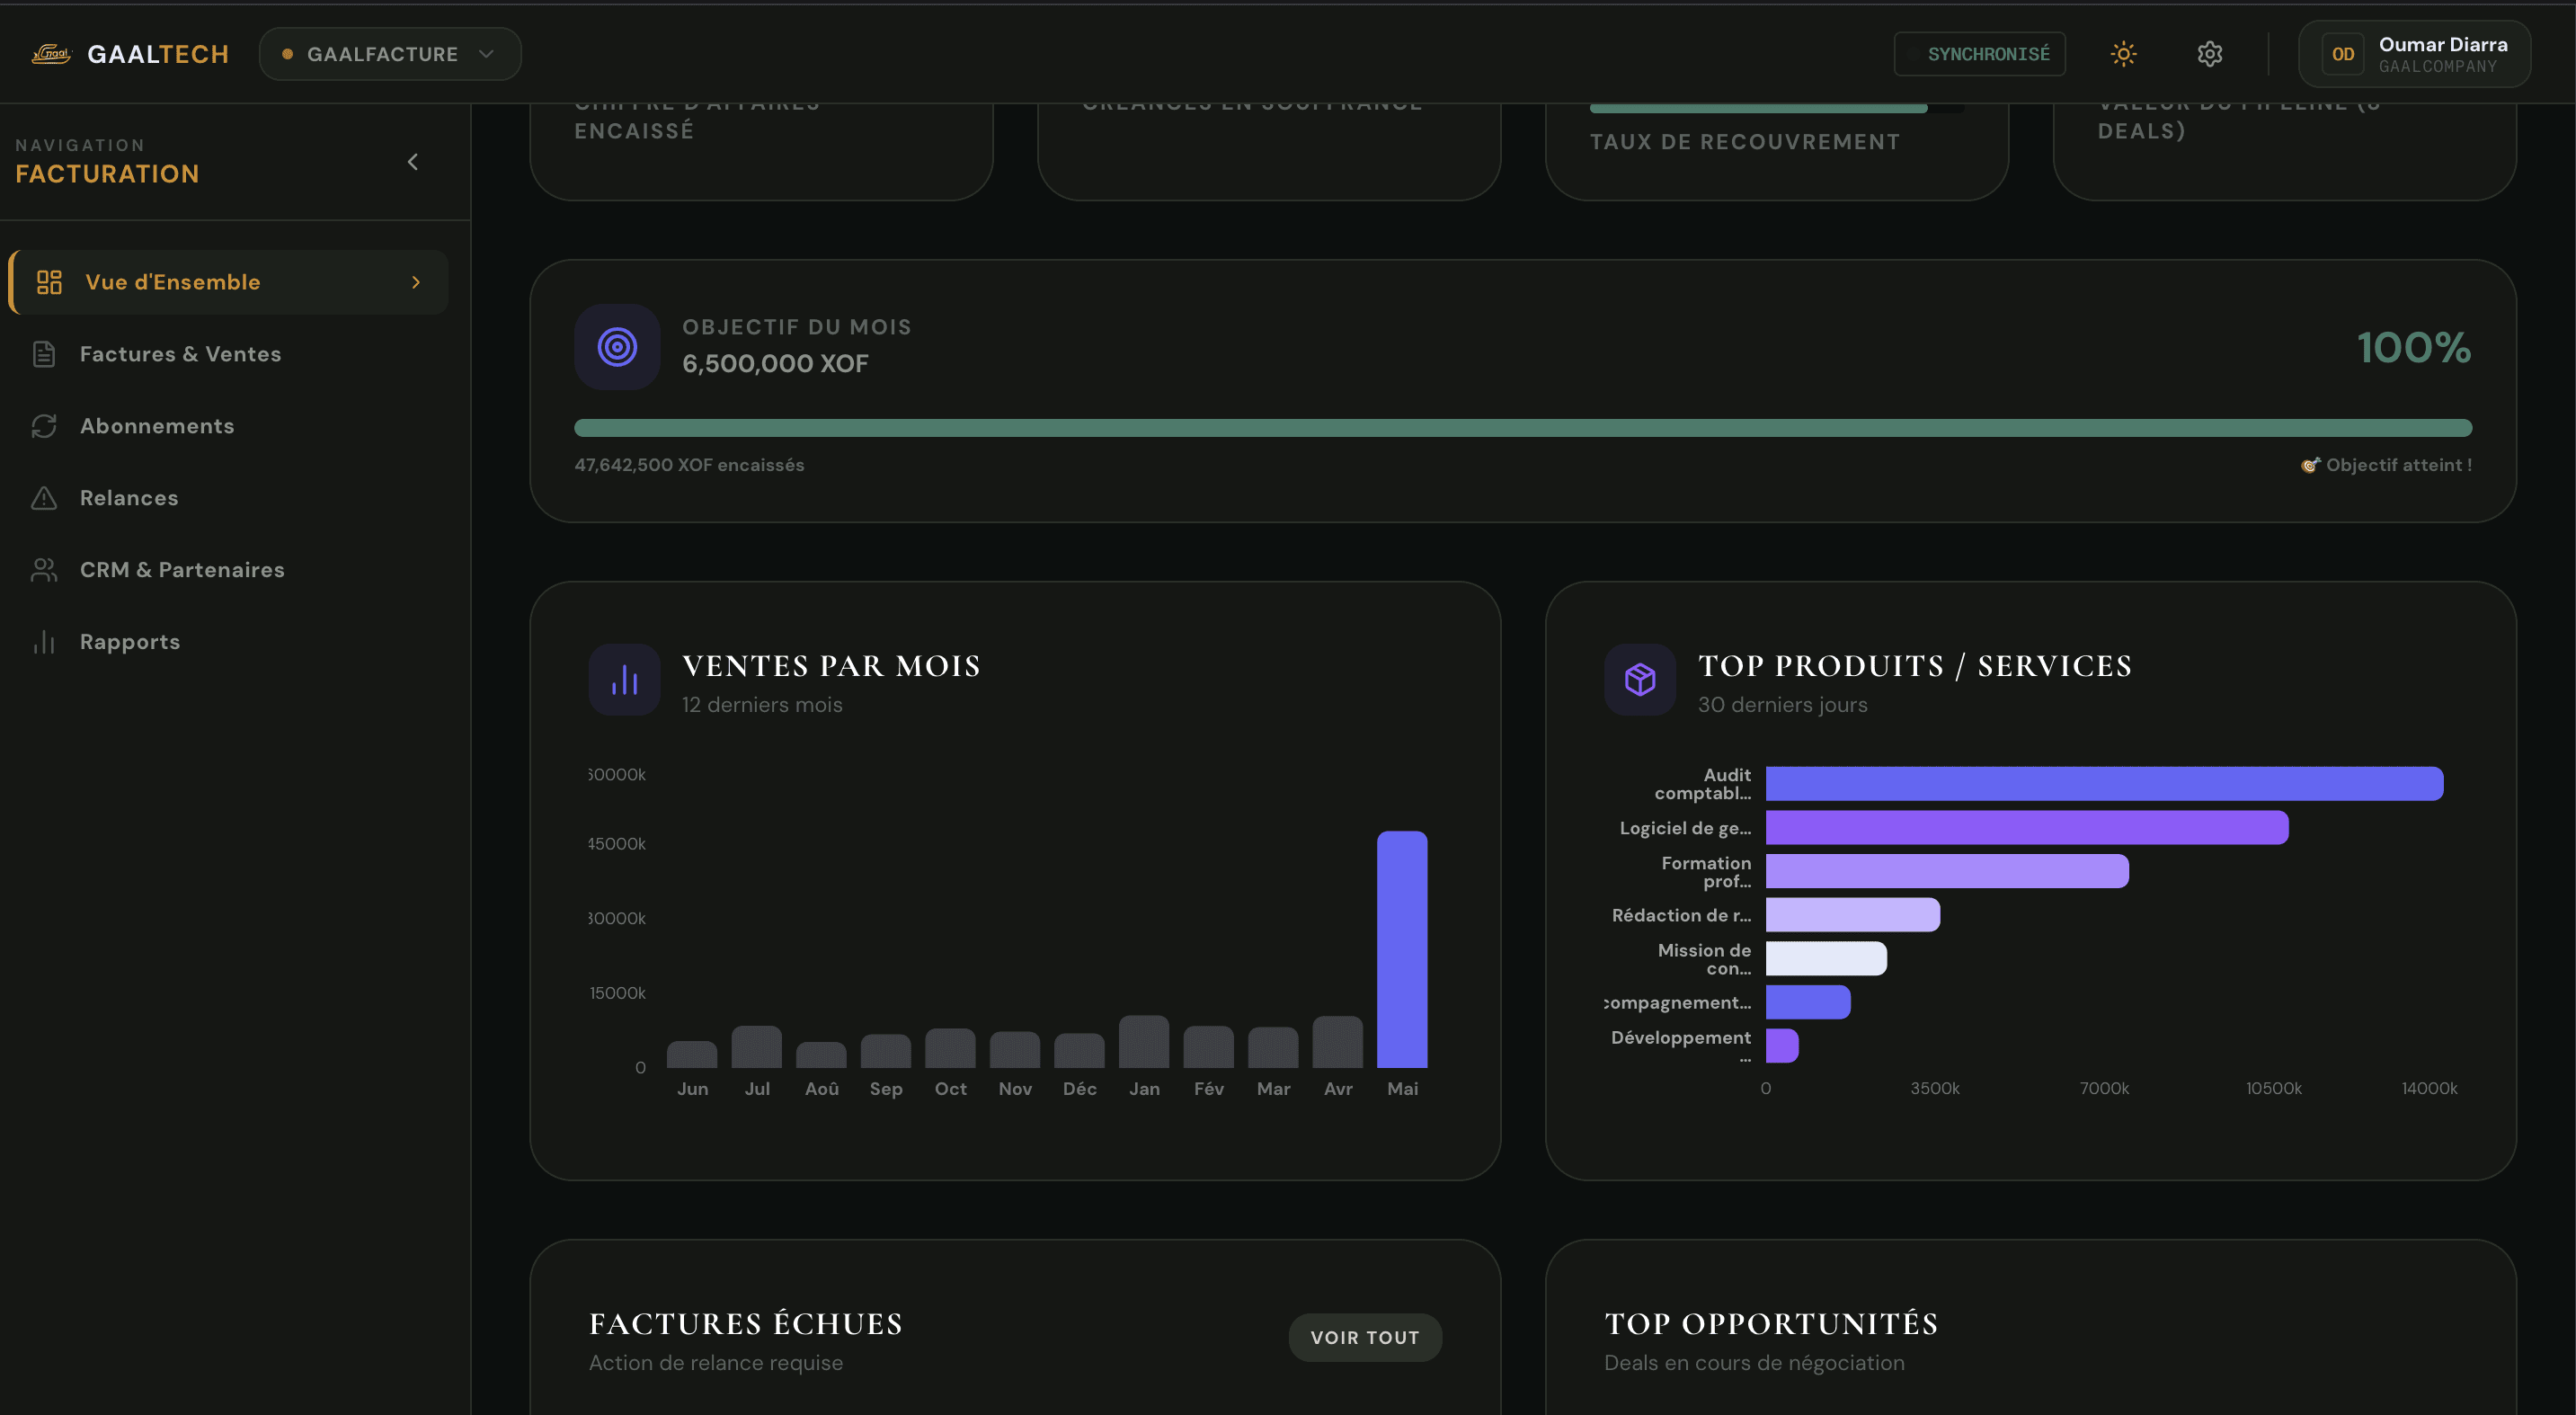2576x1415 pixels.
Task: Click the 'FACTURATION' navigation heading
Action: pos(107,174)
